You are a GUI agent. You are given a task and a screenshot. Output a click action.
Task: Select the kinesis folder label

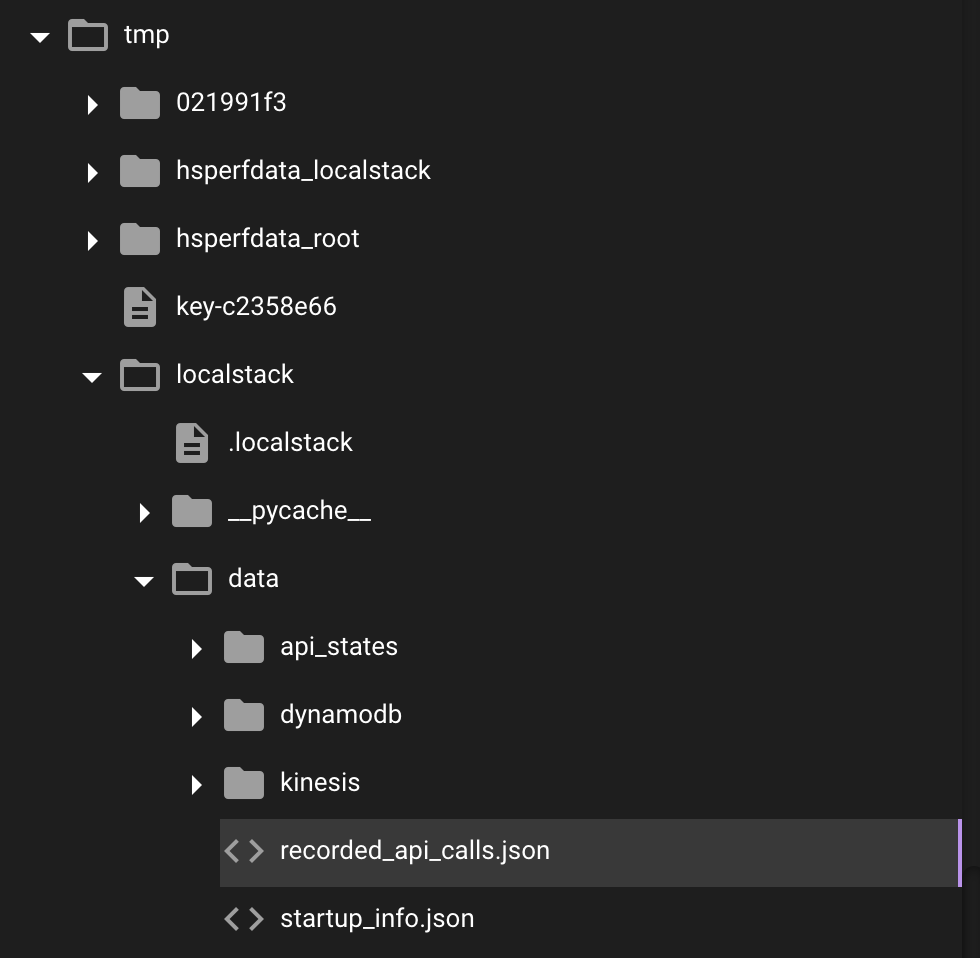[x=320, y=783]
